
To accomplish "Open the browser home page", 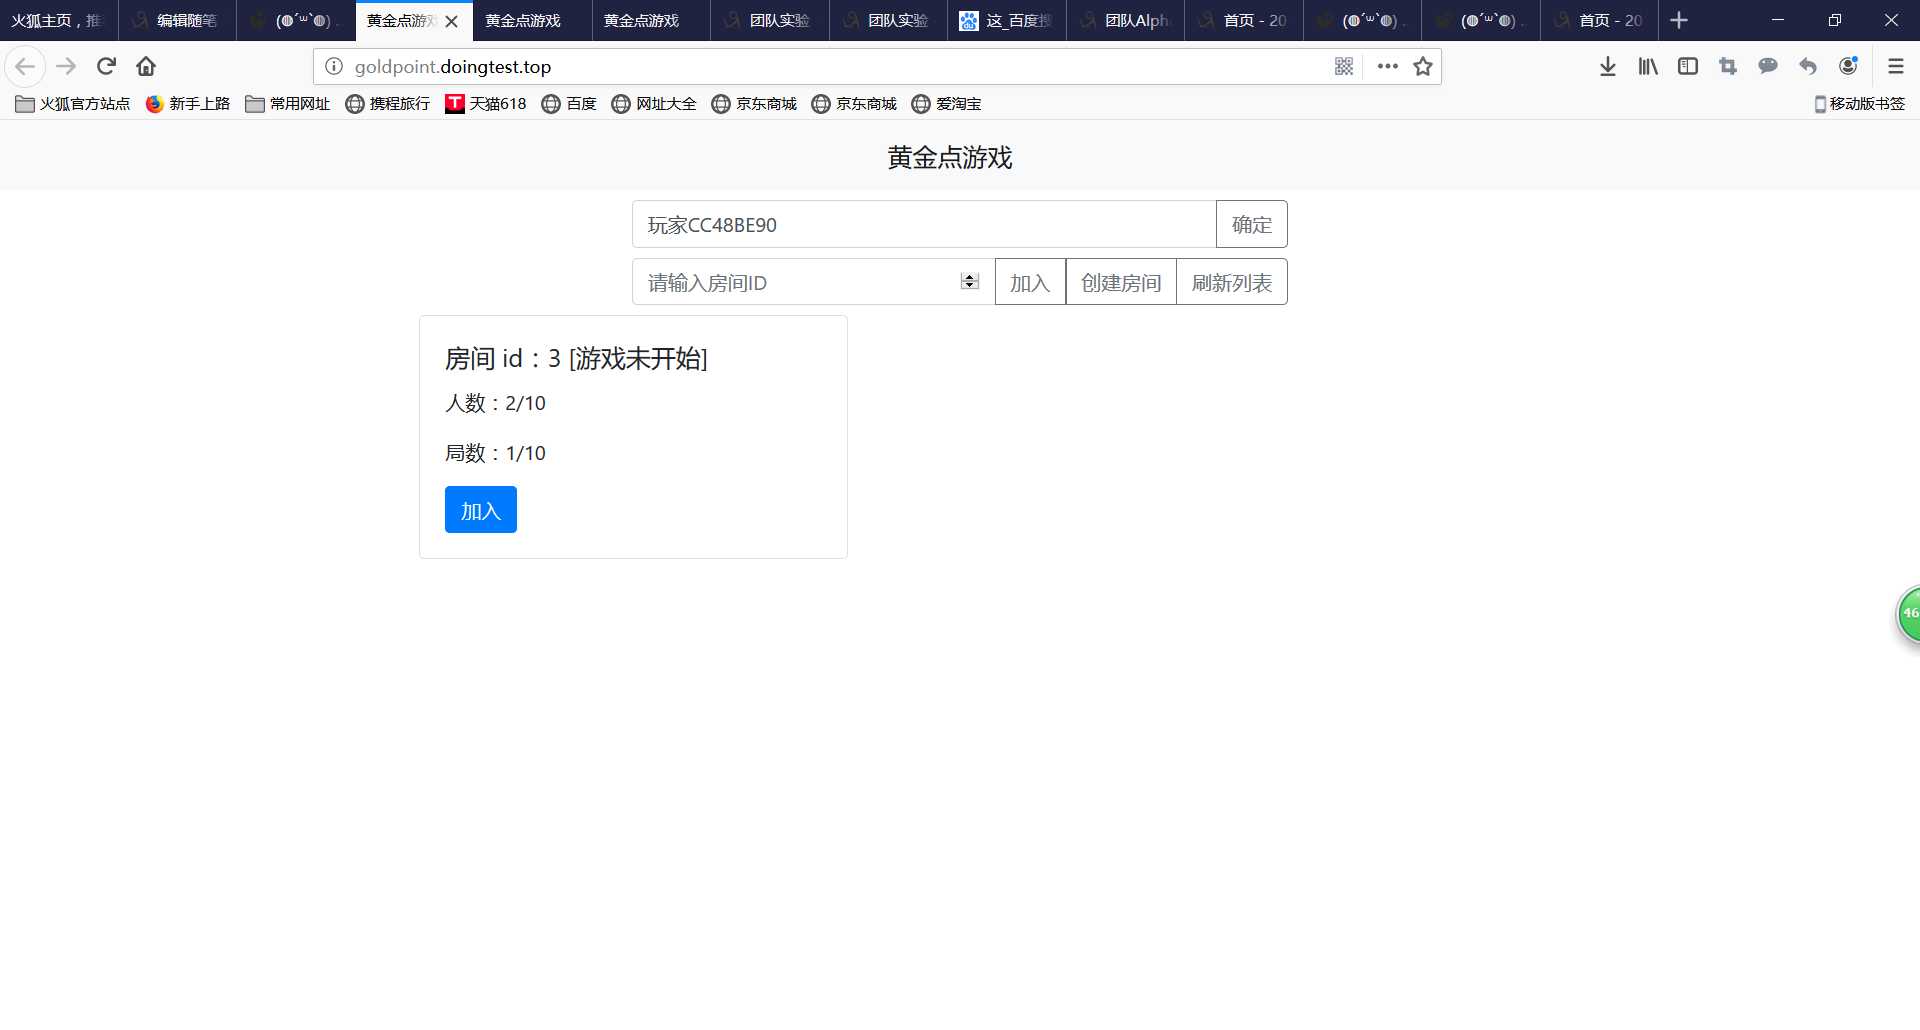I will [146, 67].
